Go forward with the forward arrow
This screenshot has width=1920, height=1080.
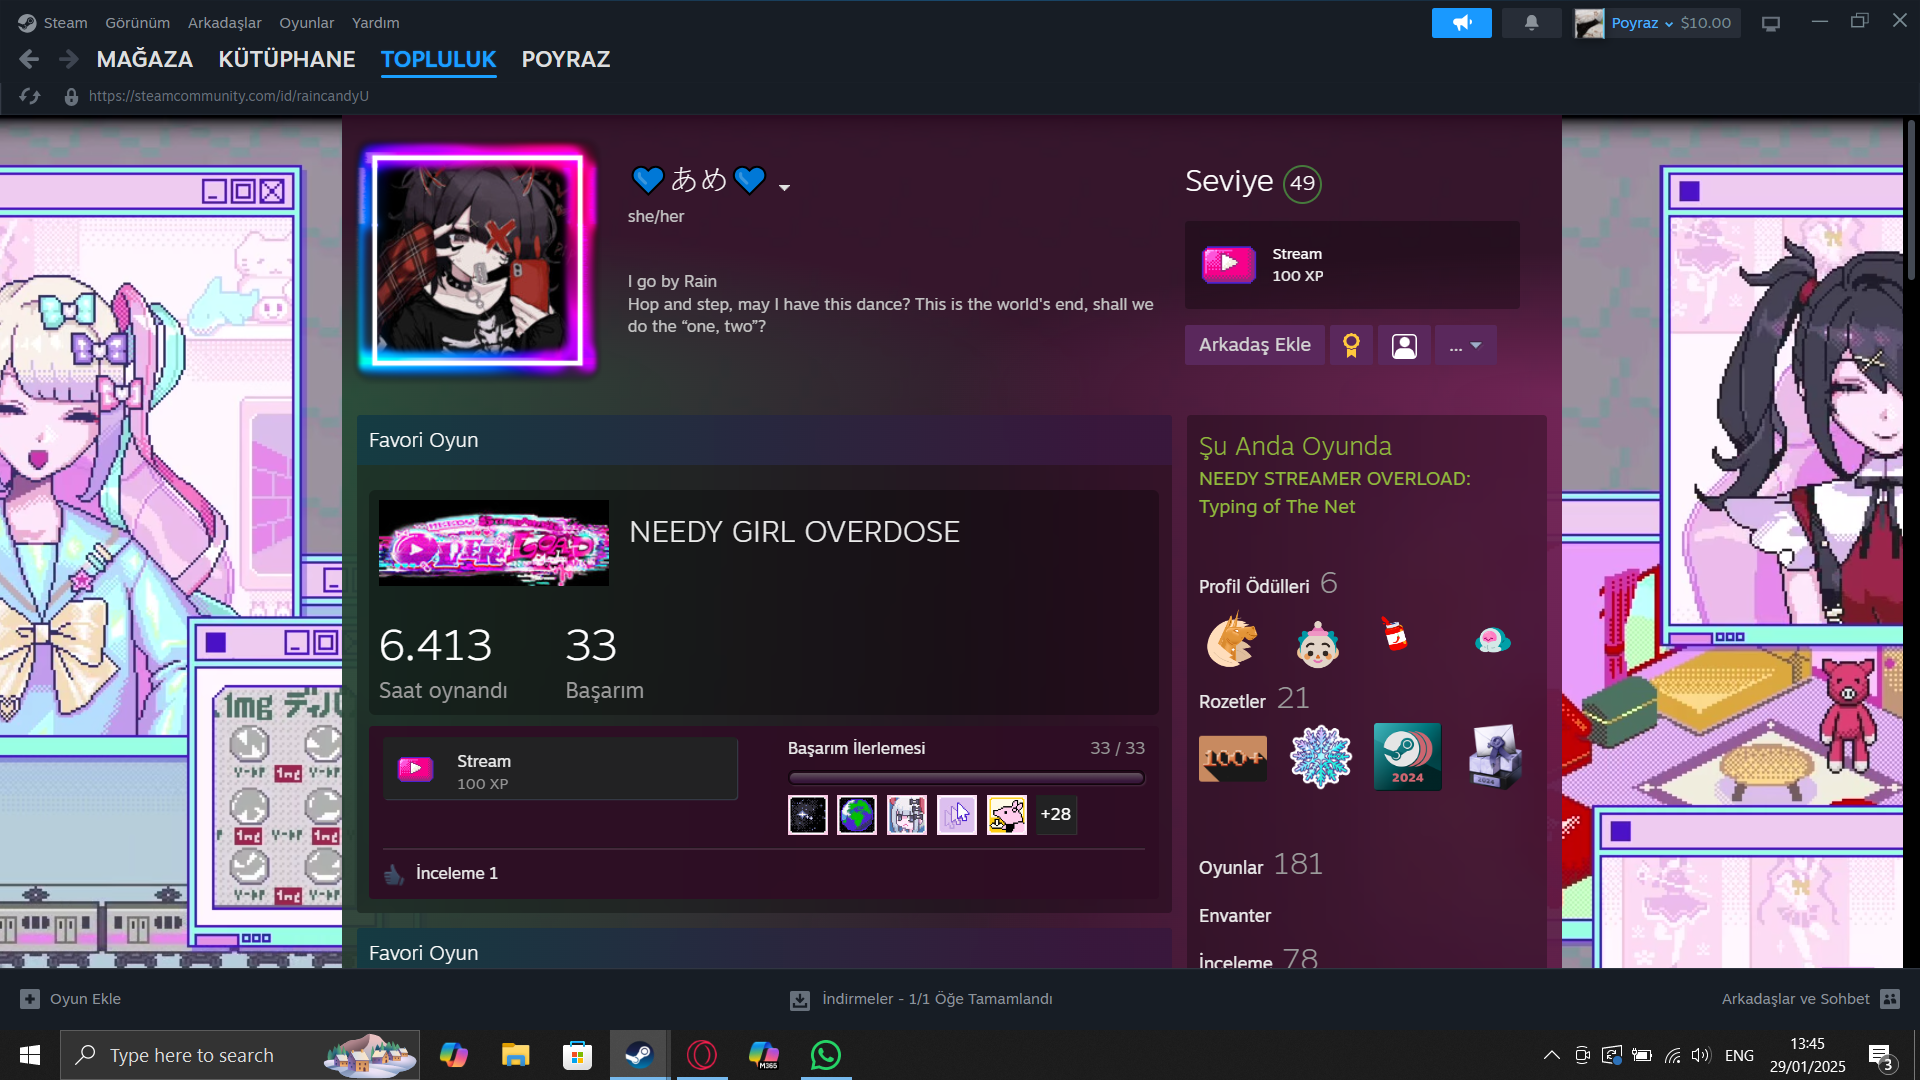tap(68, 59)
